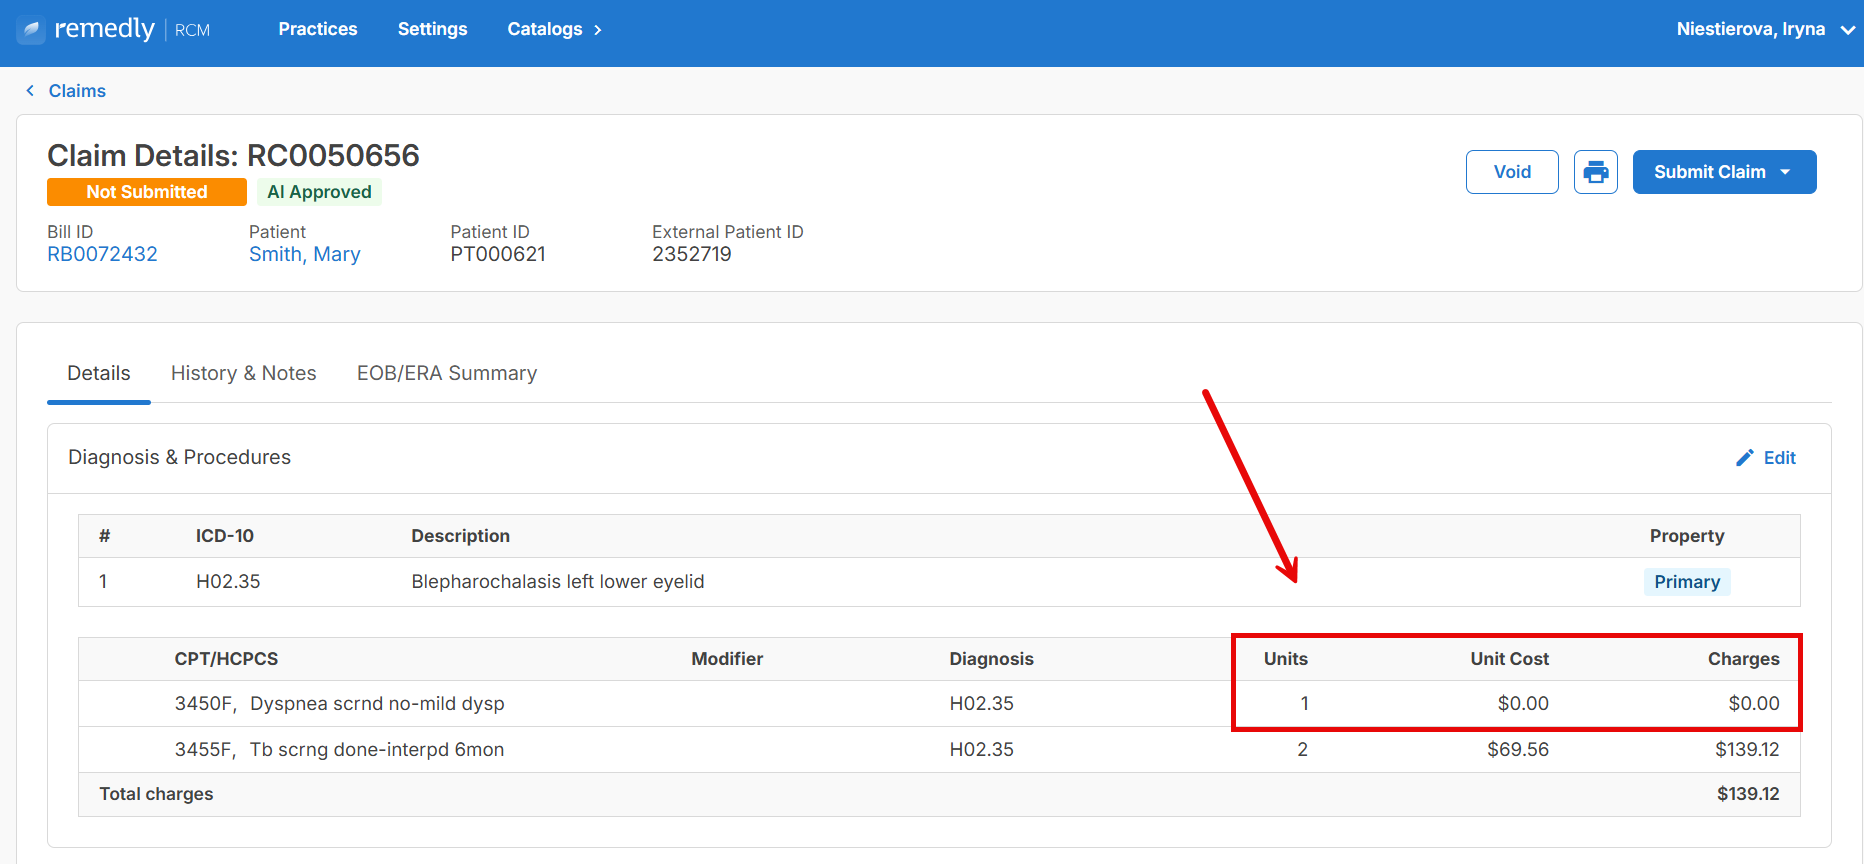Viewport: 1864px width, 864px height.
Task: Click External Patient ID 2352719
Action: point(692,254)
